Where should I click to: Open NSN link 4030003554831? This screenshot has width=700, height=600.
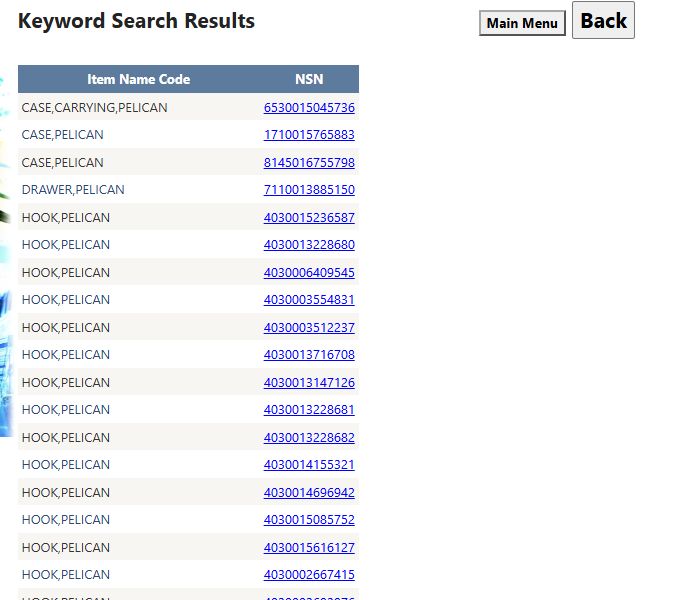coord(309,300)
